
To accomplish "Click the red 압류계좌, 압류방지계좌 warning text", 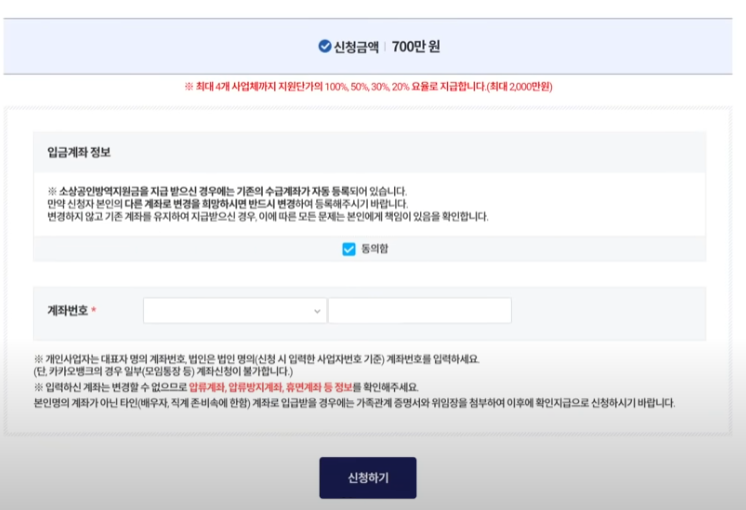I will click(x=270, y=387).
